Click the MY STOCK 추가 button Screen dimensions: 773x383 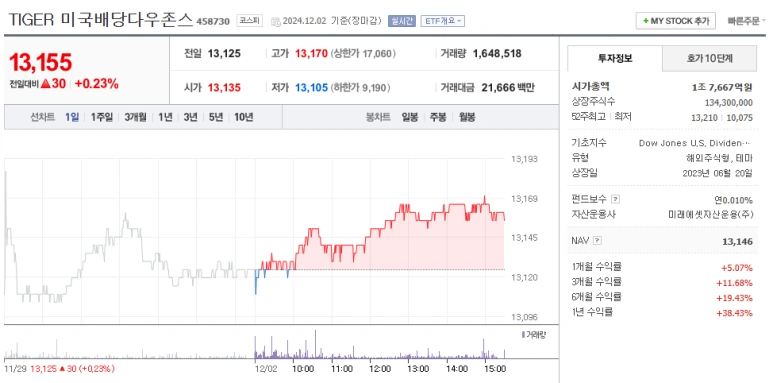click(675, 21)
